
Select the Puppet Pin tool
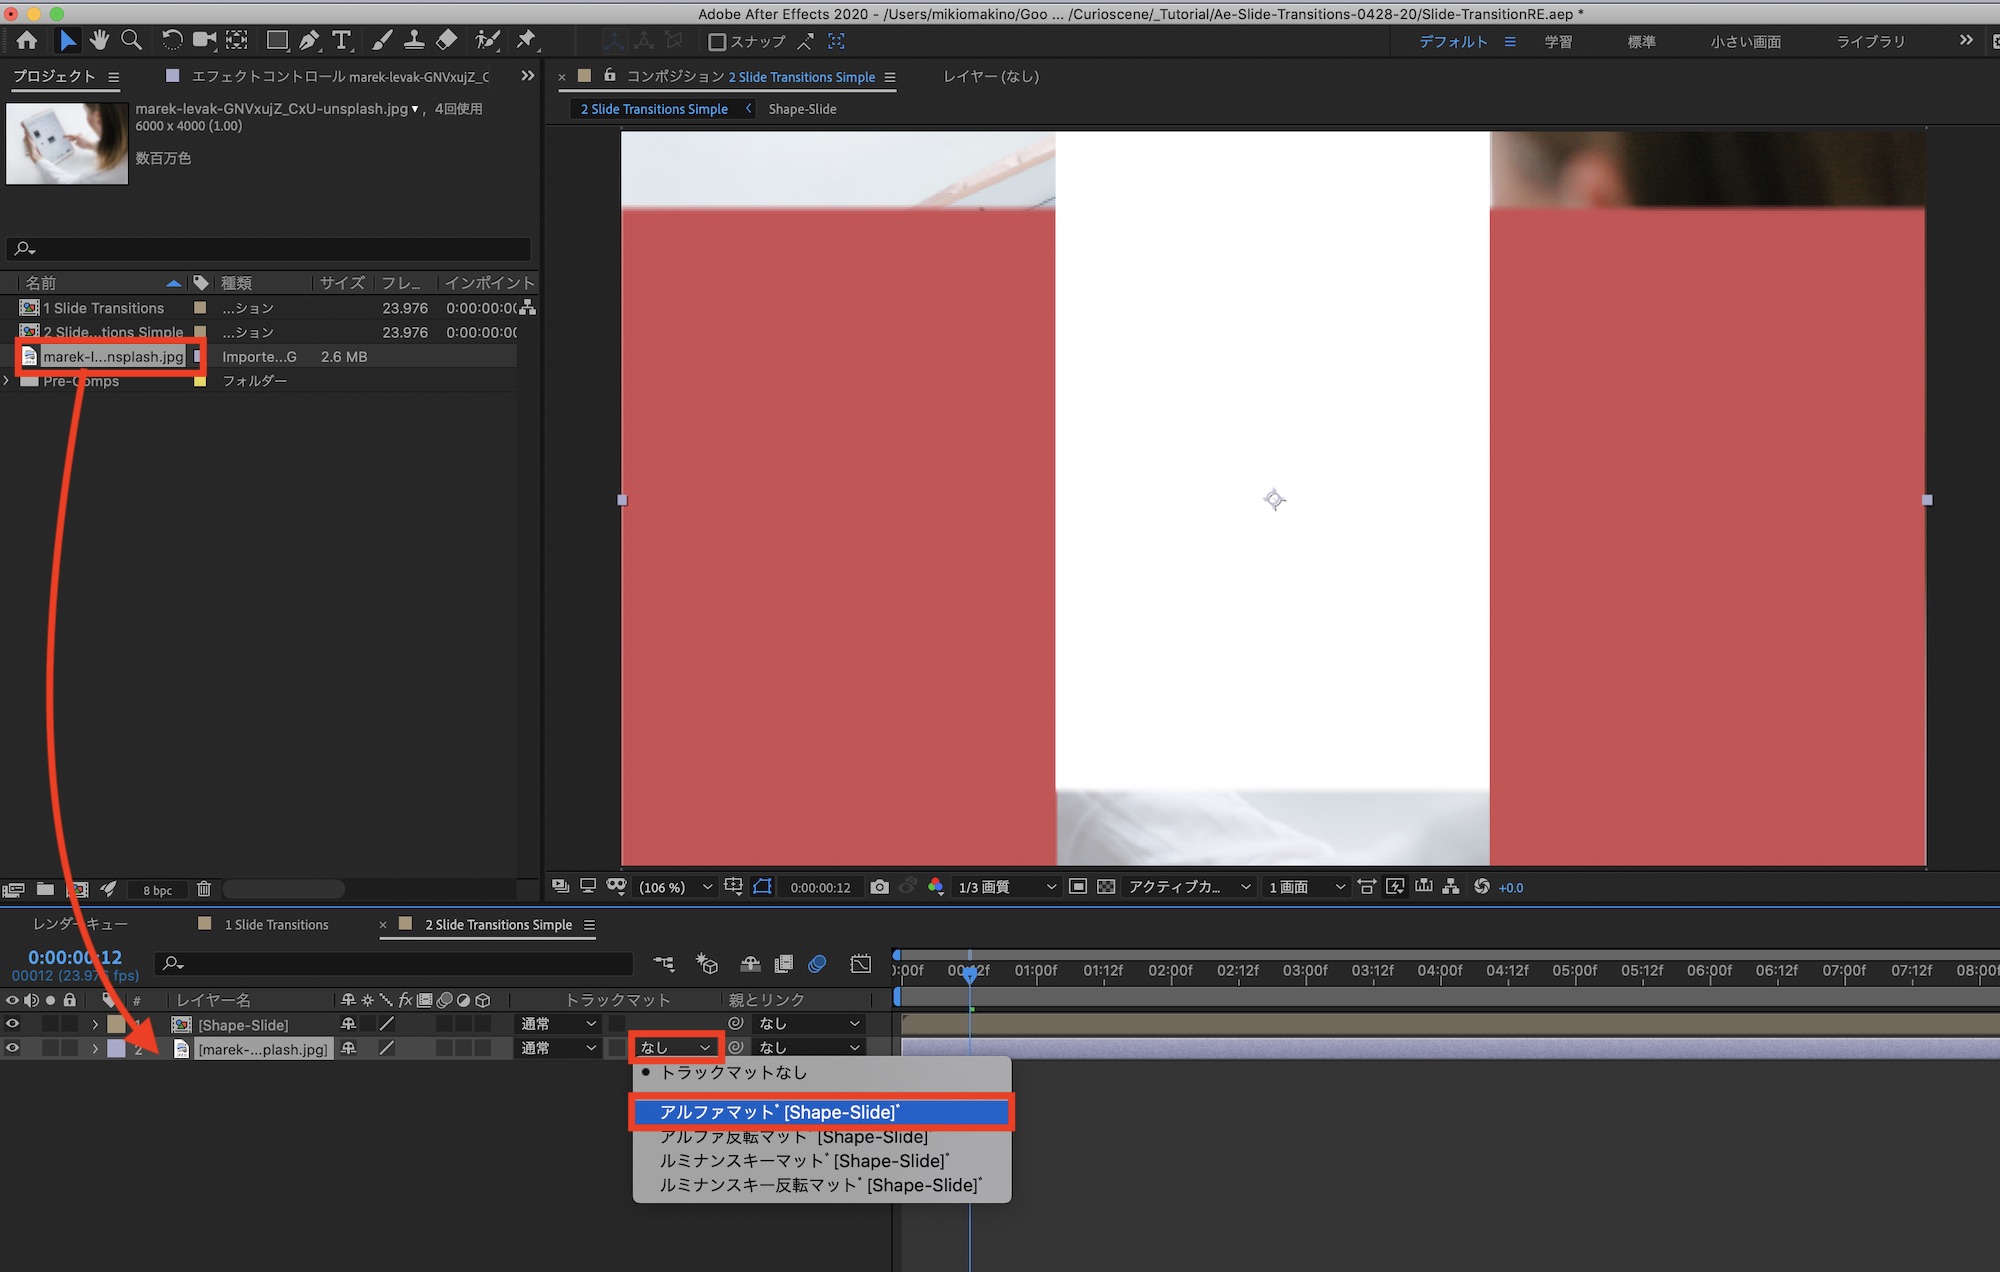(526, 40)
